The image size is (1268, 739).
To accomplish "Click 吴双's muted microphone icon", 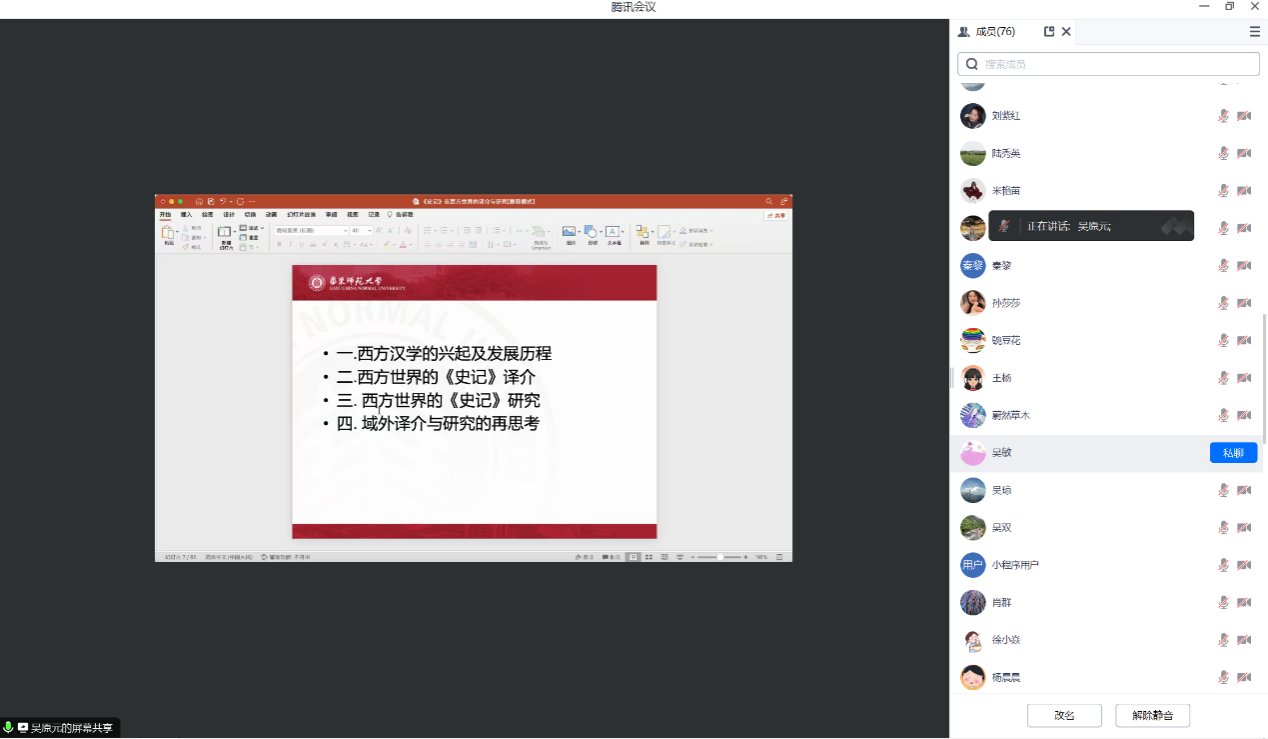I will tap(1223, 528).
